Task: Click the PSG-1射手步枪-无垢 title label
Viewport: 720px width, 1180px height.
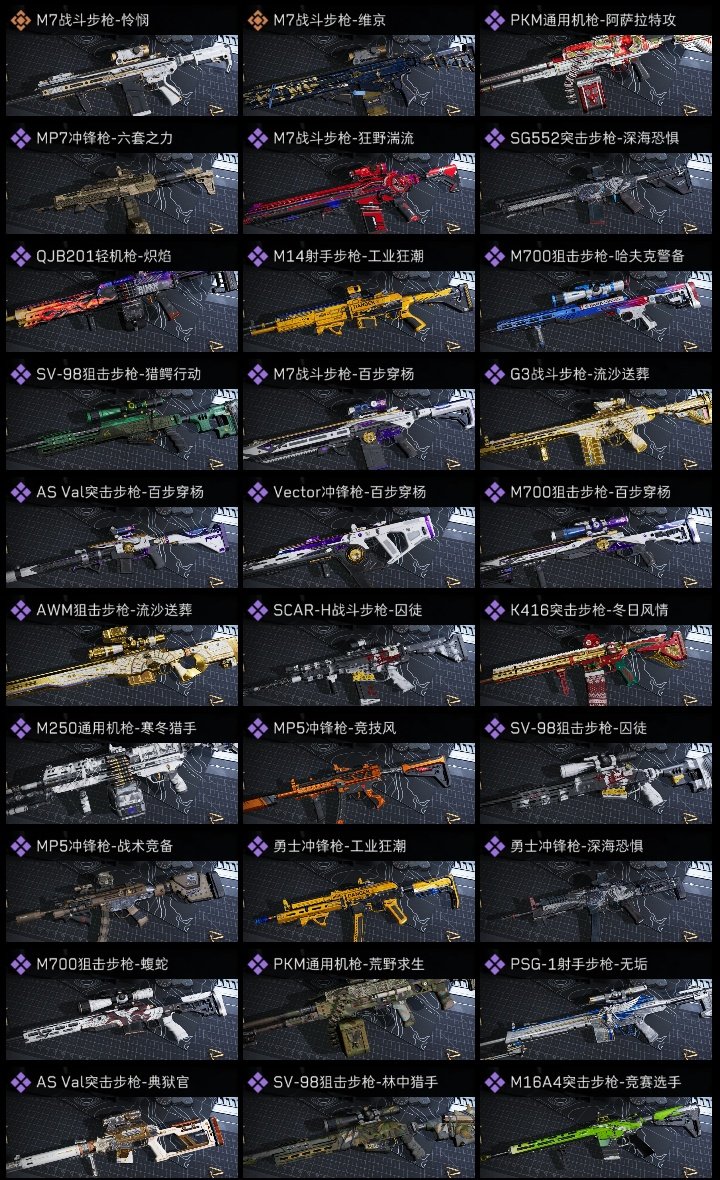Action: pyautogui.click(x=579, y=964)
